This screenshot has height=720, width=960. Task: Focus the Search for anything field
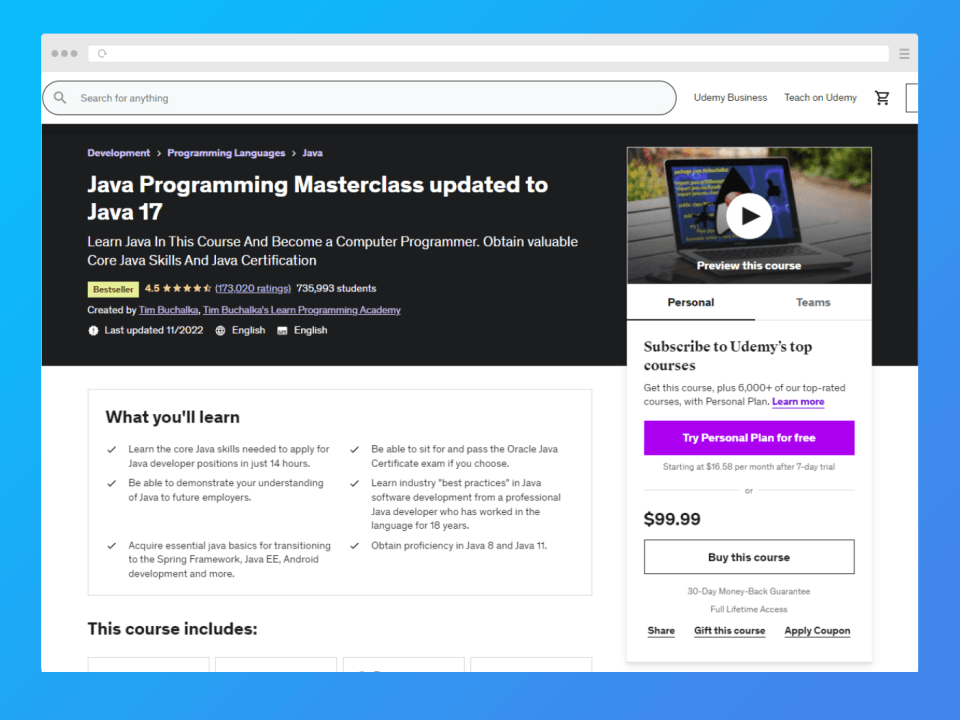359,98
